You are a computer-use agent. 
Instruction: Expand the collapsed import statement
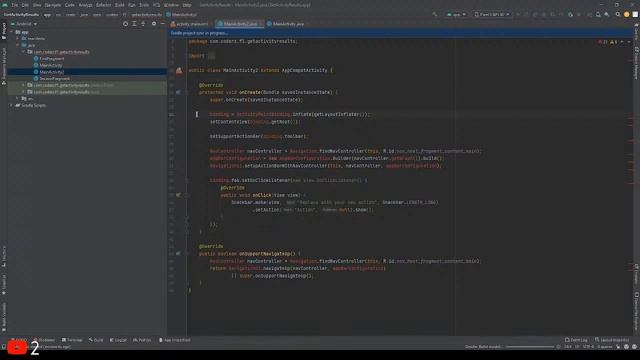(x=211, y=56)
